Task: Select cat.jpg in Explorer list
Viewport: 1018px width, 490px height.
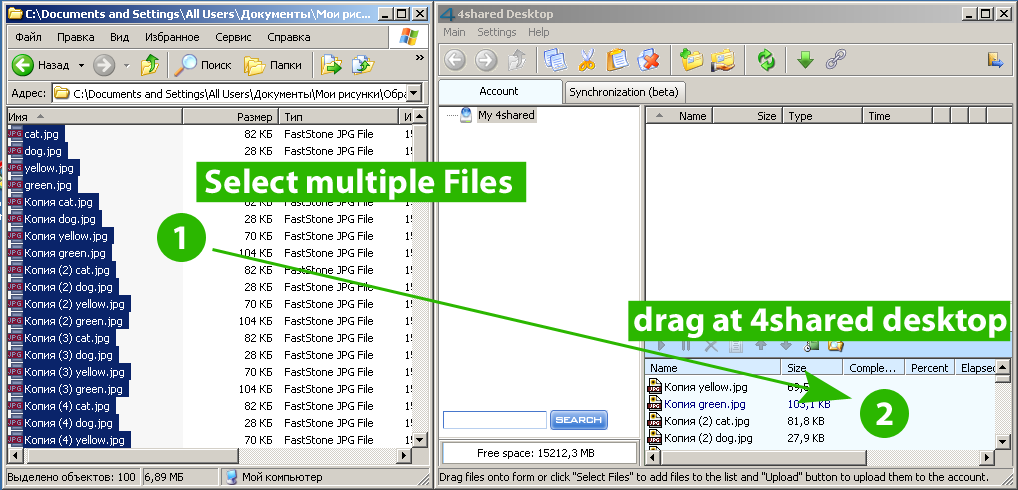Action: tap(42, 134)
